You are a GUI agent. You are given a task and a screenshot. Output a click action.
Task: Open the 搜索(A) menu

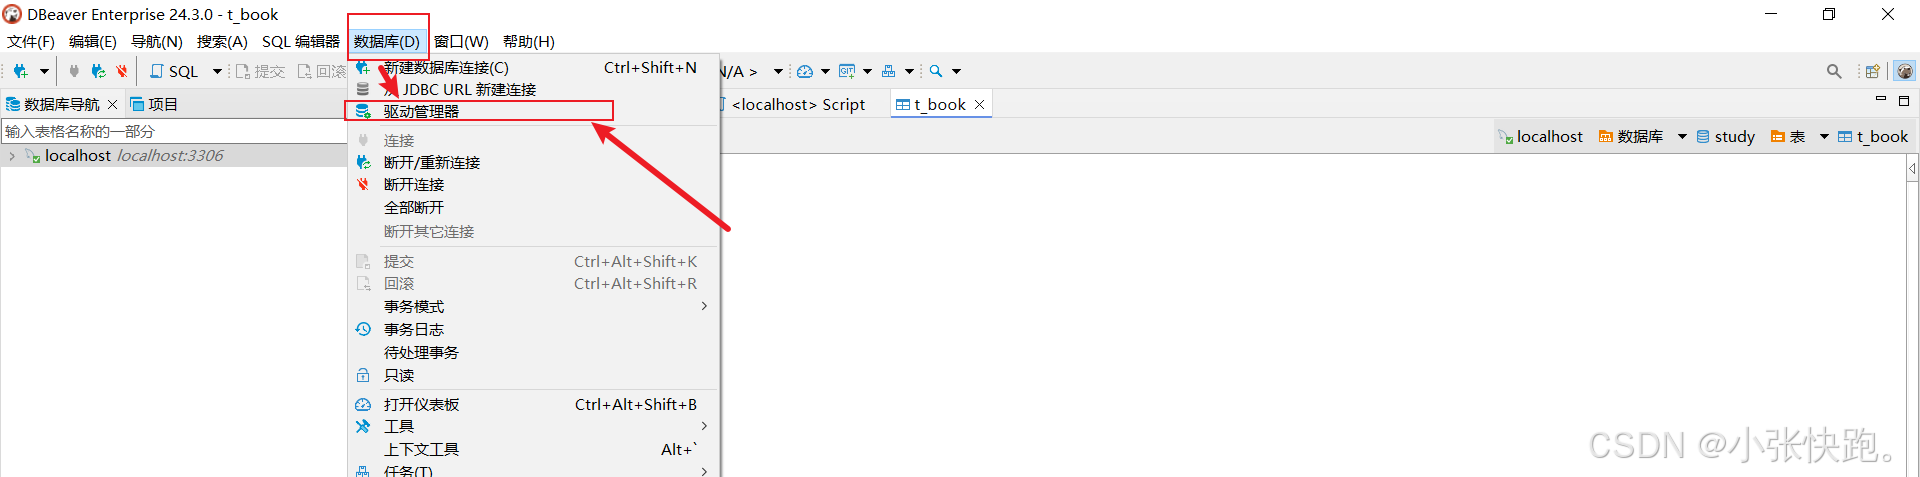[222, 41]
